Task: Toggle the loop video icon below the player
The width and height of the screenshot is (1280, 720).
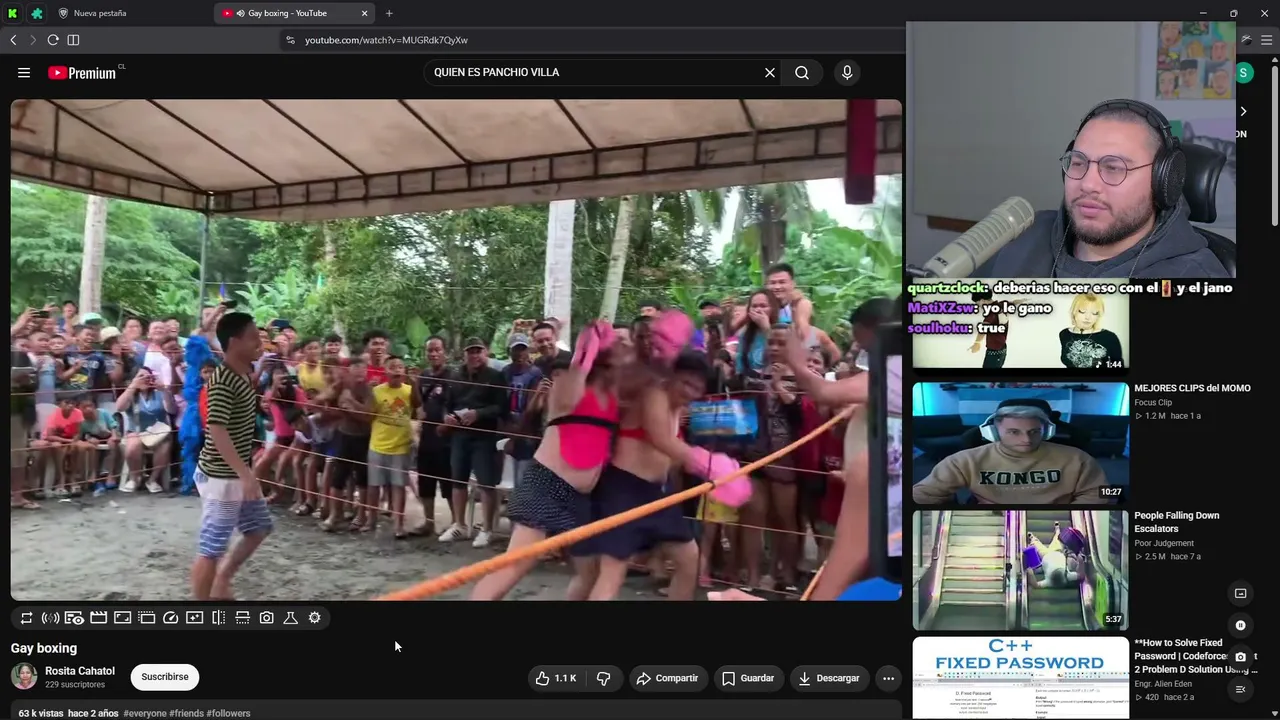Action: [x=27, y=618]
